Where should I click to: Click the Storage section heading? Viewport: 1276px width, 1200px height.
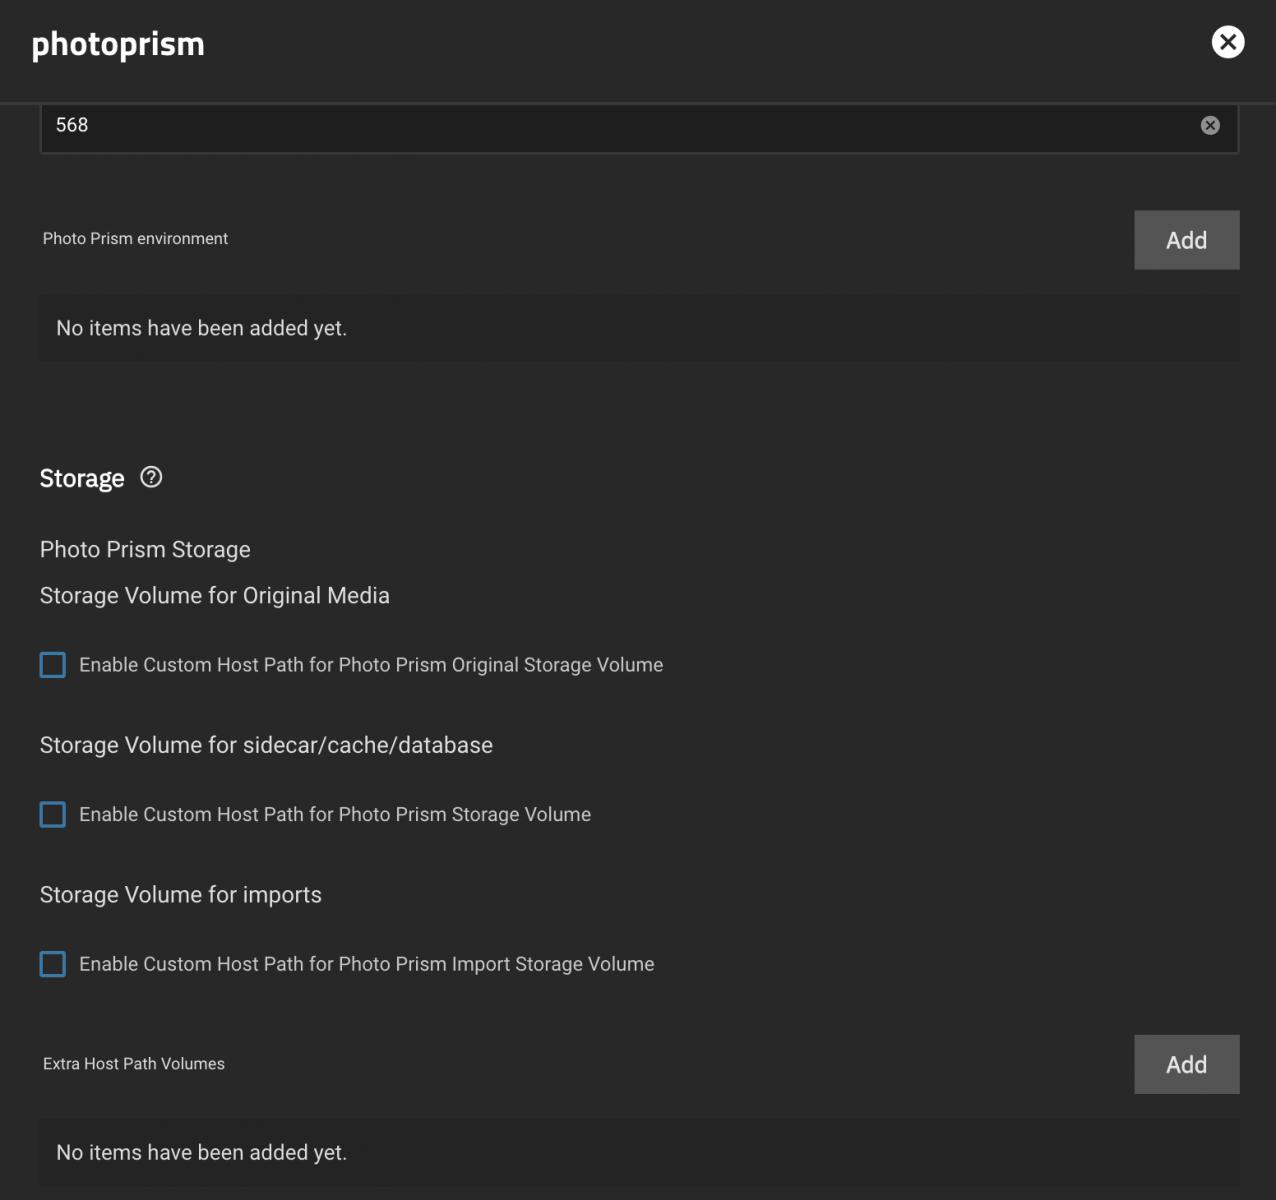[x=82, y=479]
